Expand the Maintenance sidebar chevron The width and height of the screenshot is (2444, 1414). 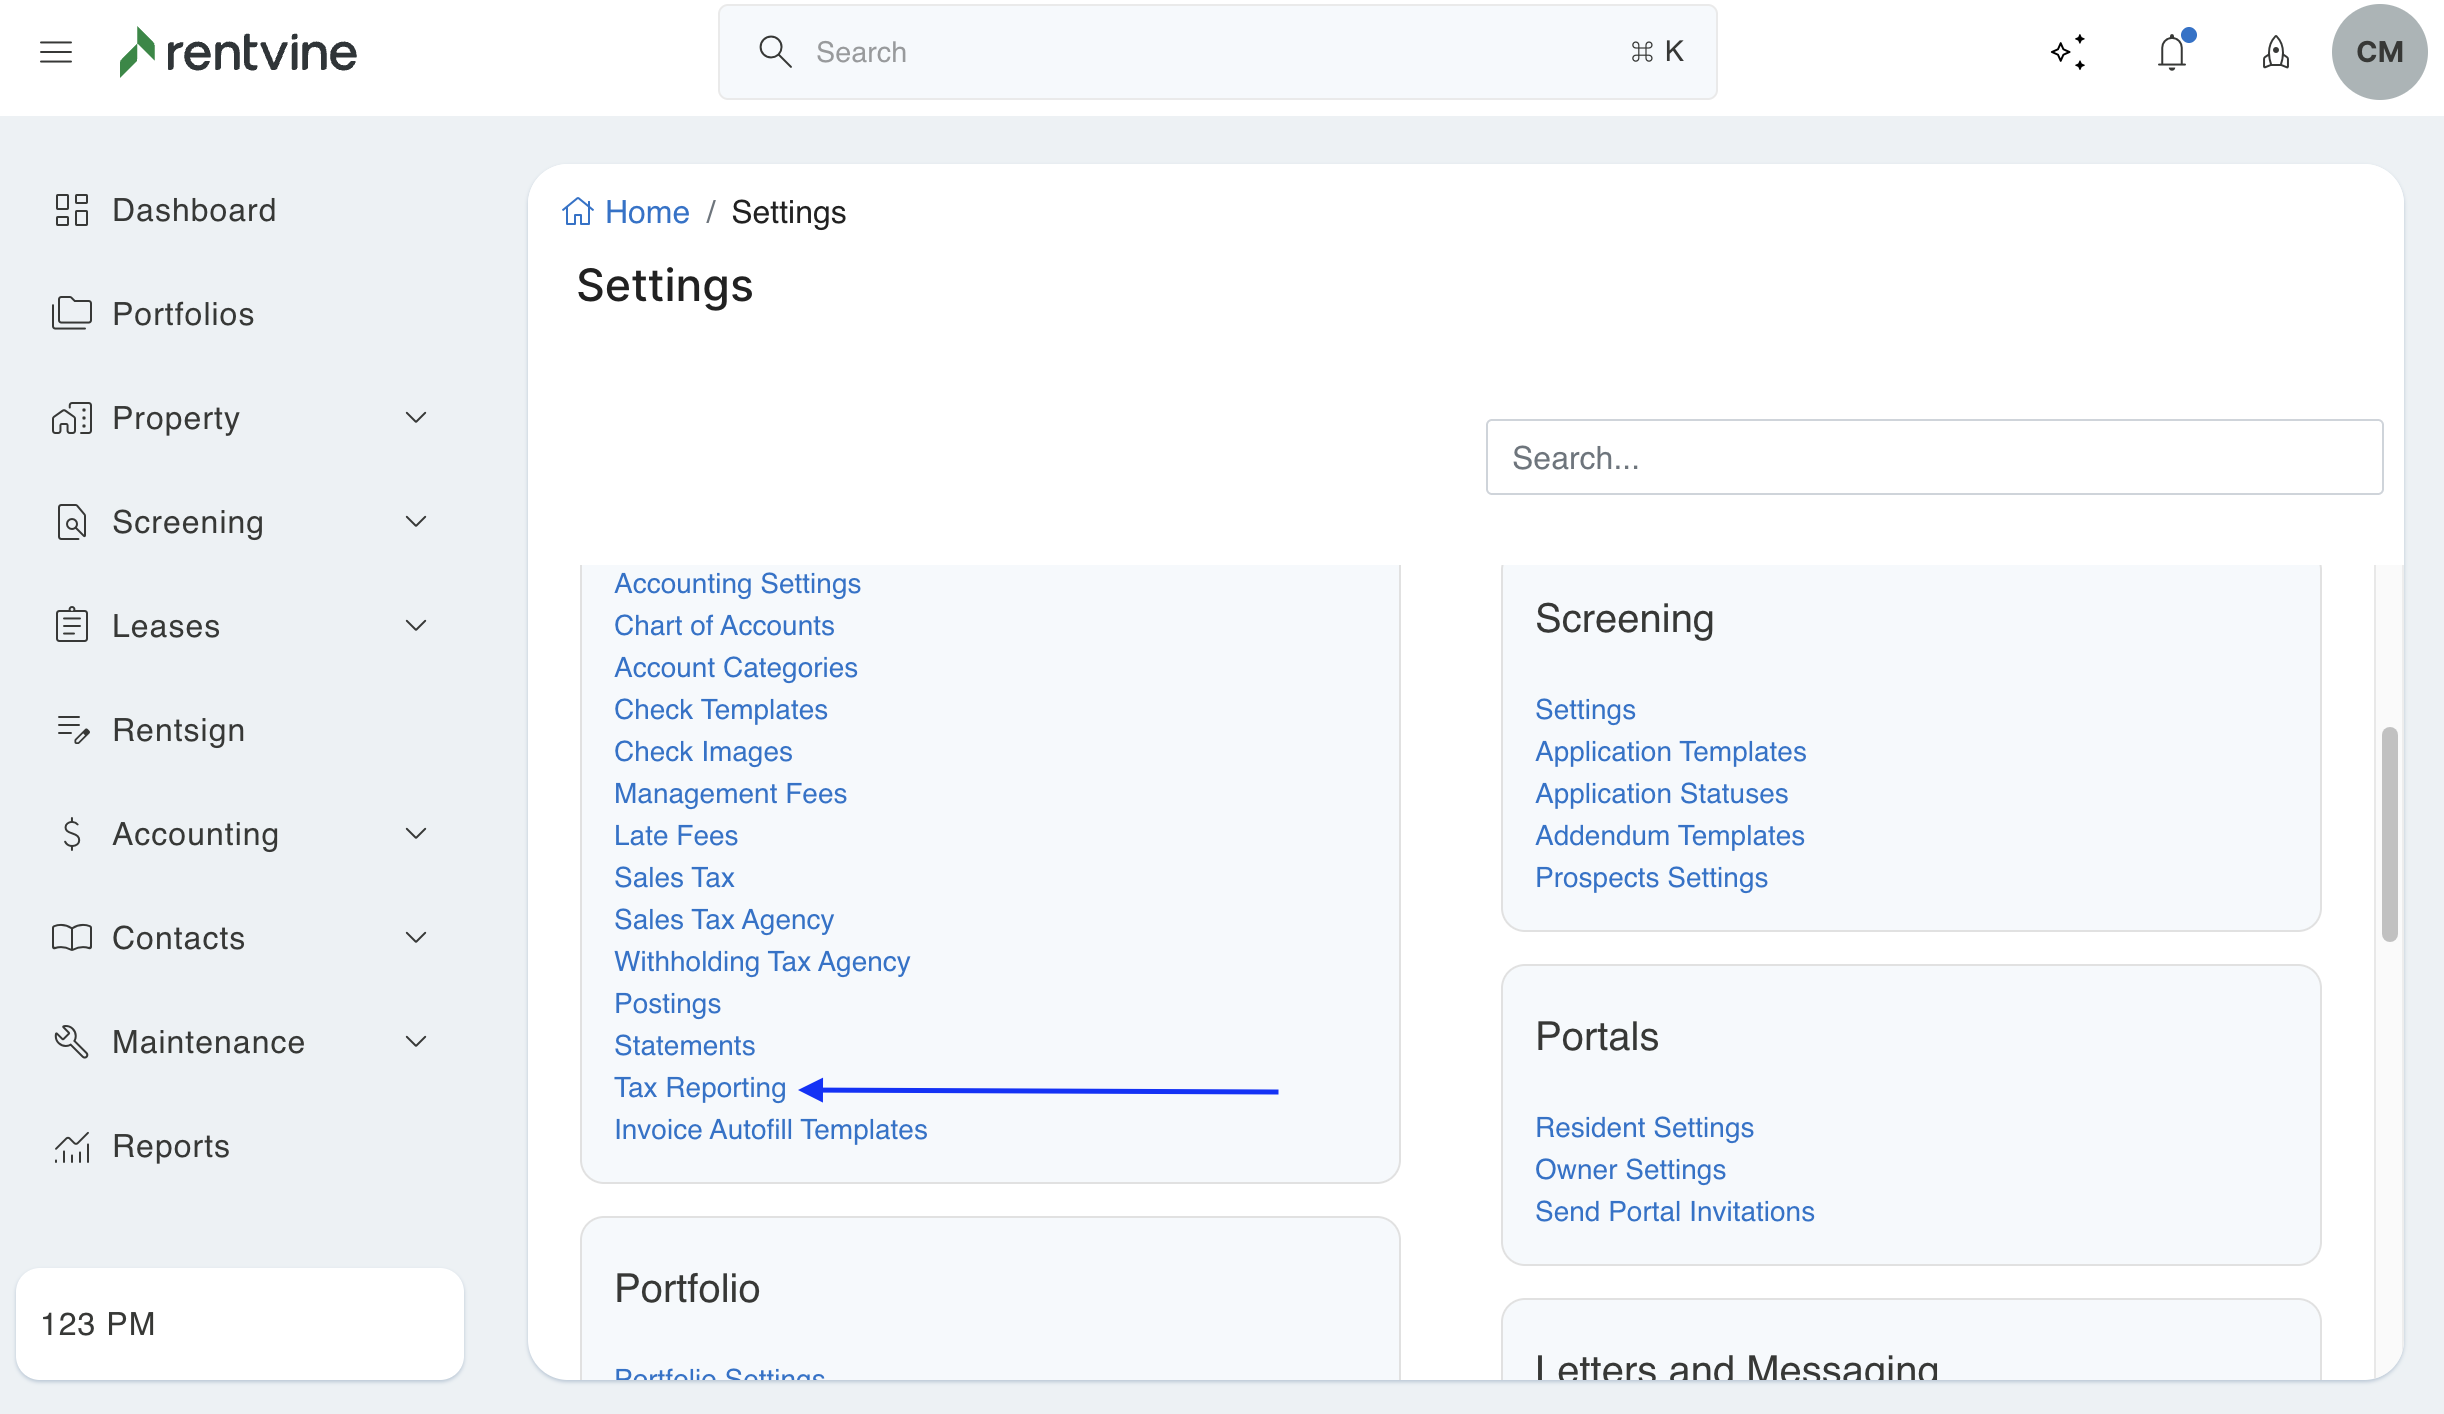(416, 1042)
